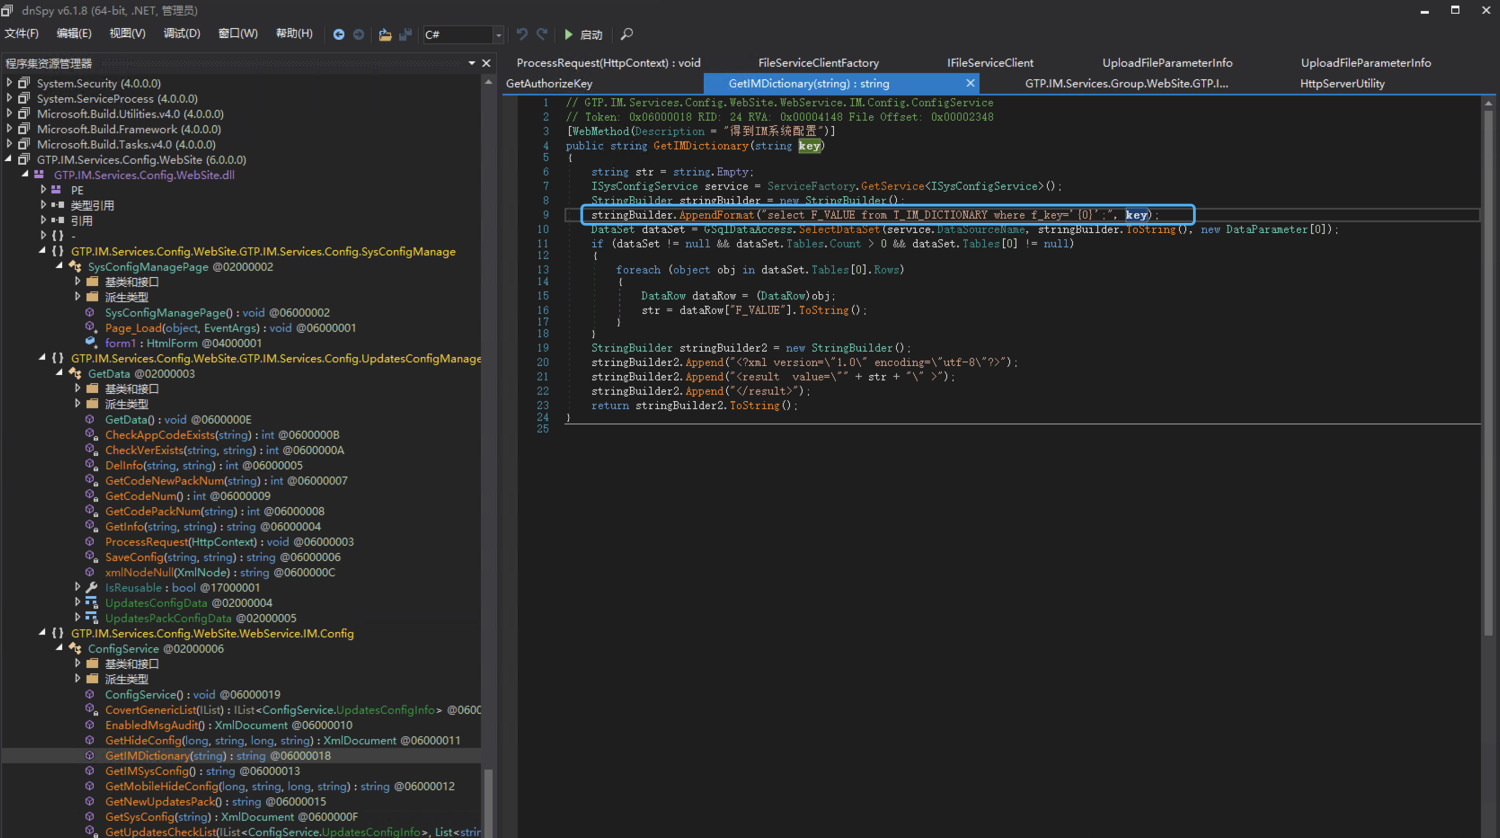Open the 调试(D) menu
This screenshot has width=1500, height=838.
181,34
